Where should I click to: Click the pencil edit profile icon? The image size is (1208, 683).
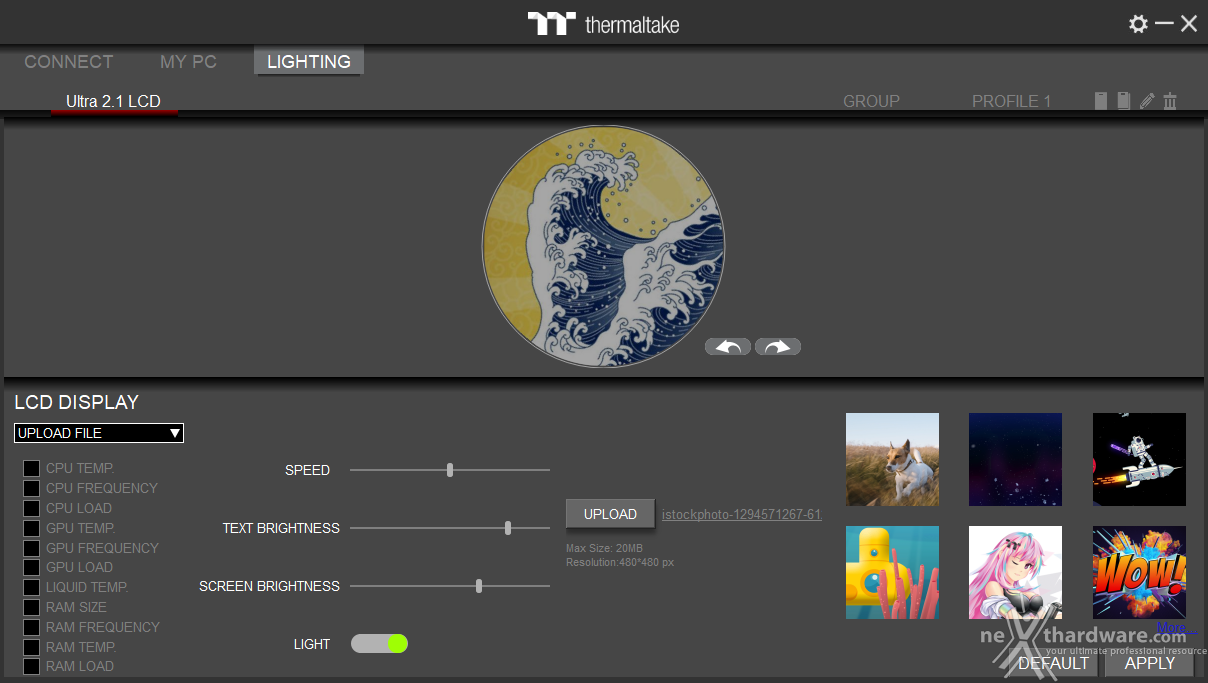tap(1147, 101)
